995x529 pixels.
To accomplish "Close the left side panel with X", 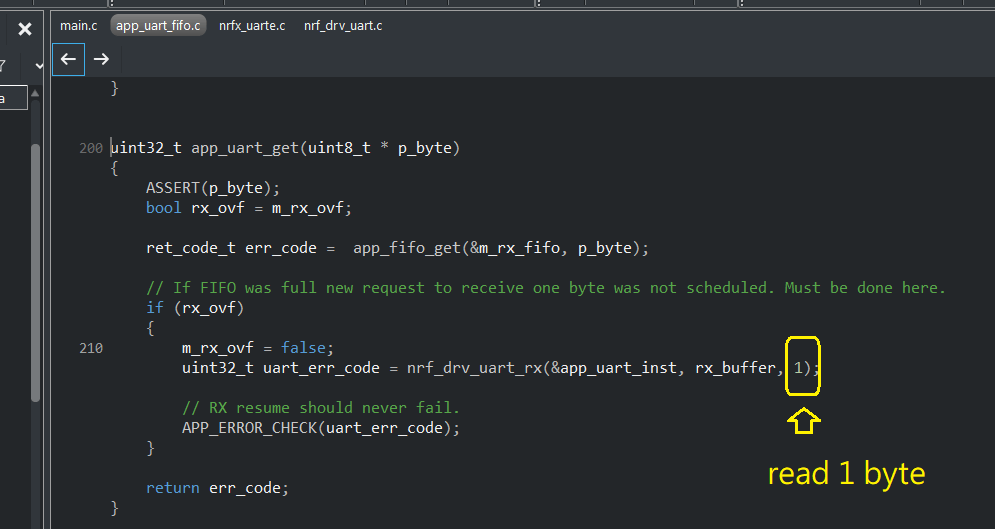I will click(x=25, y=30).
